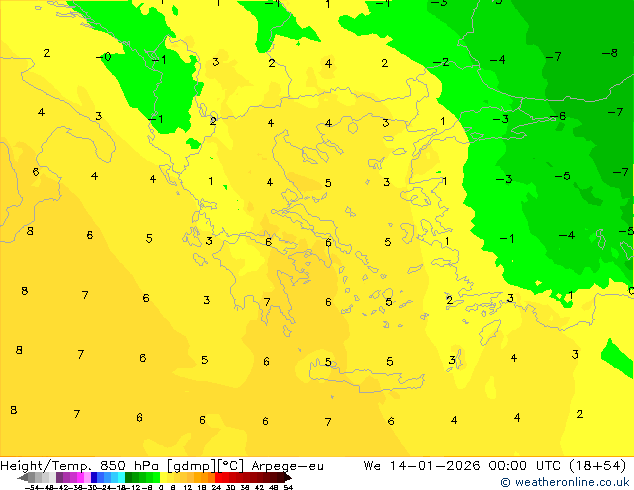Click the -8 temperature value on the map
This screenshot has height=490, width=634.
[x=609, y=53]
